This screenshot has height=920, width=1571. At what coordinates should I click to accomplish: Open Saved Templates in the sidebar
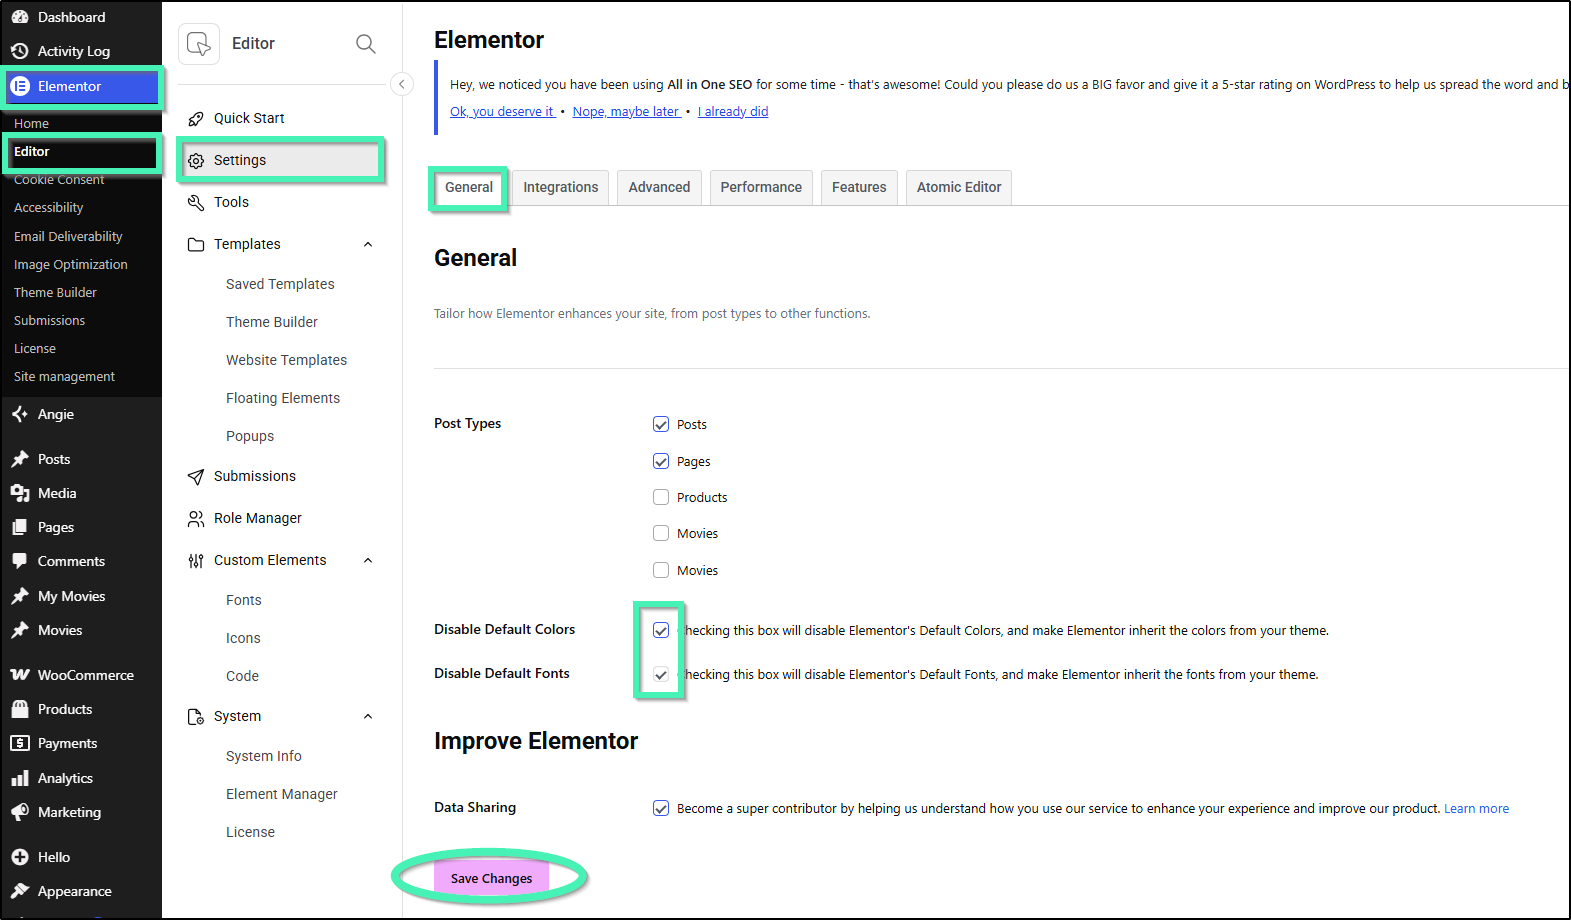pyautogui.click(x=280, y=285)
